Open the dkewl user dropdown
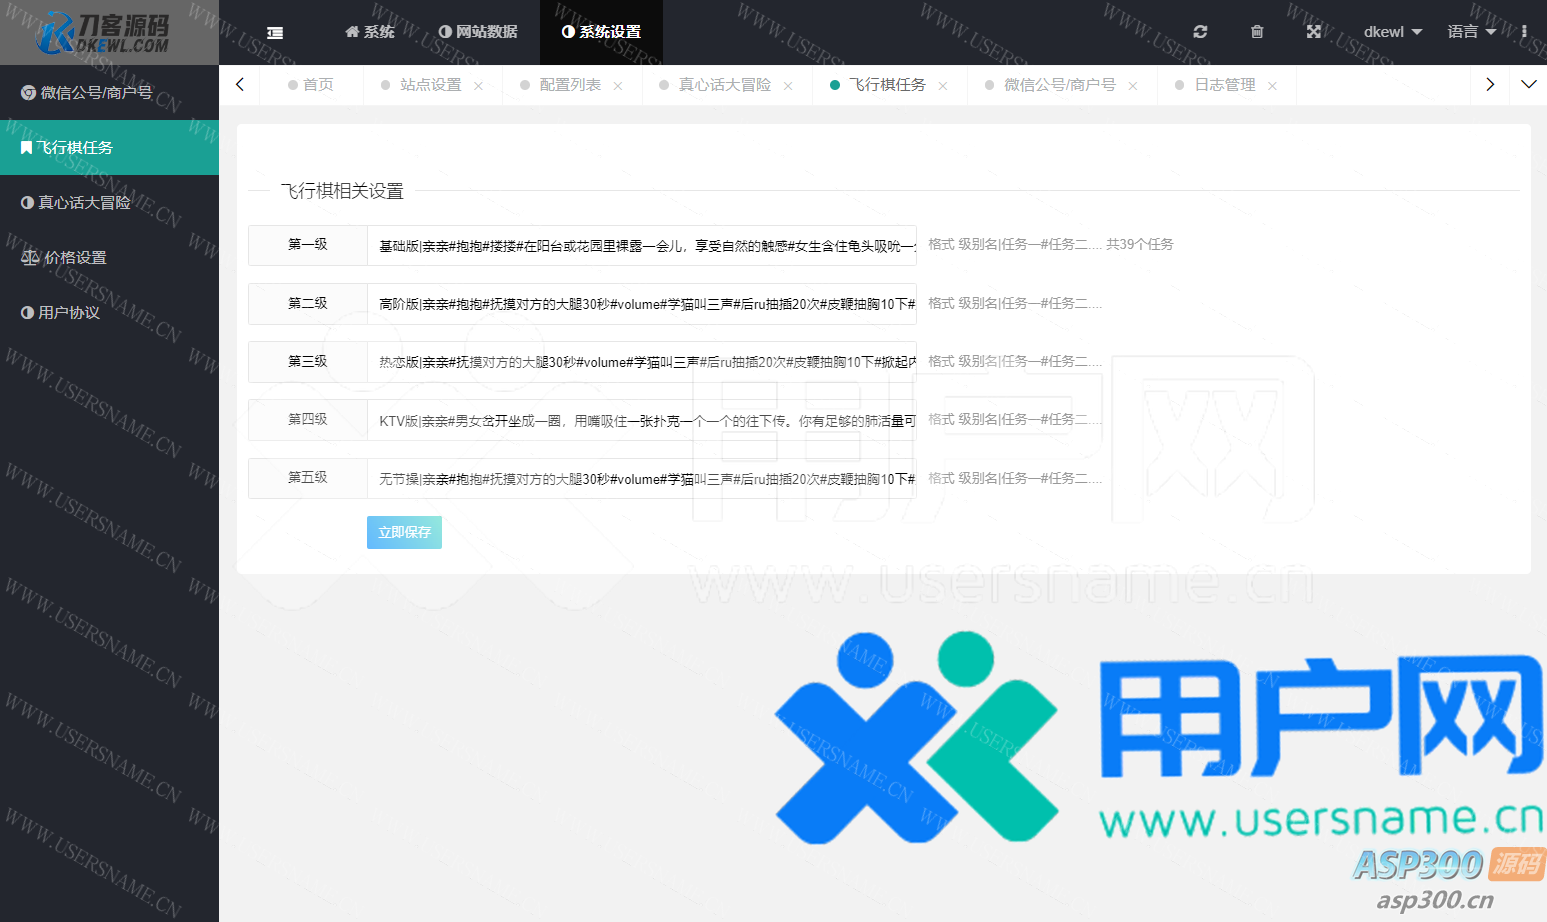This screenshot has width=1547, height=922. pyautogui.click(x=1392, y=32)
